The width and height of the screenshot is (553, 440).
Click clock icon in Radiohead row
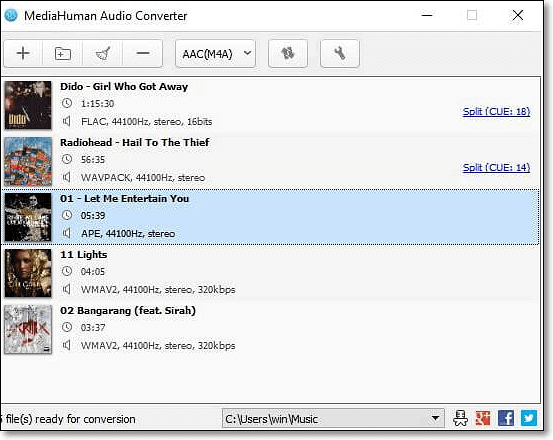67,159
